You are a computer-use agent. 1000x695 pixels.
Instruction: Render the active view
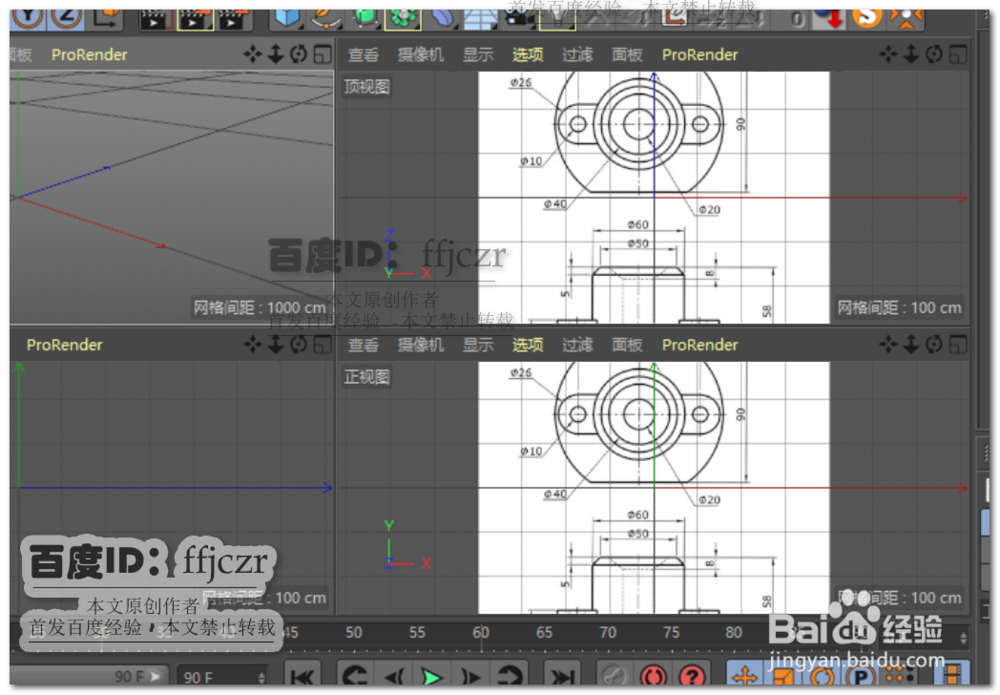pyautogui.click(x=155, y=18)
